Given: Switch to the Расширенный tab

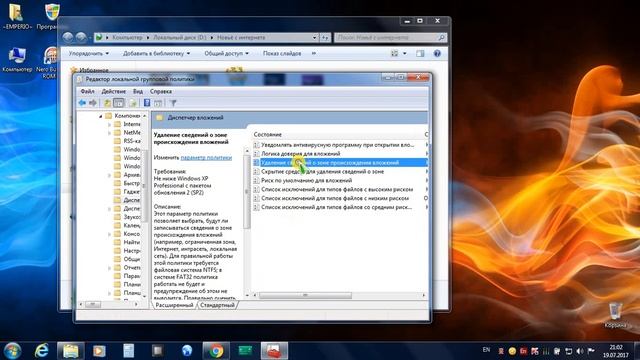Looking at the screenshot, I should pyautogui.click(x=174, y=305).
